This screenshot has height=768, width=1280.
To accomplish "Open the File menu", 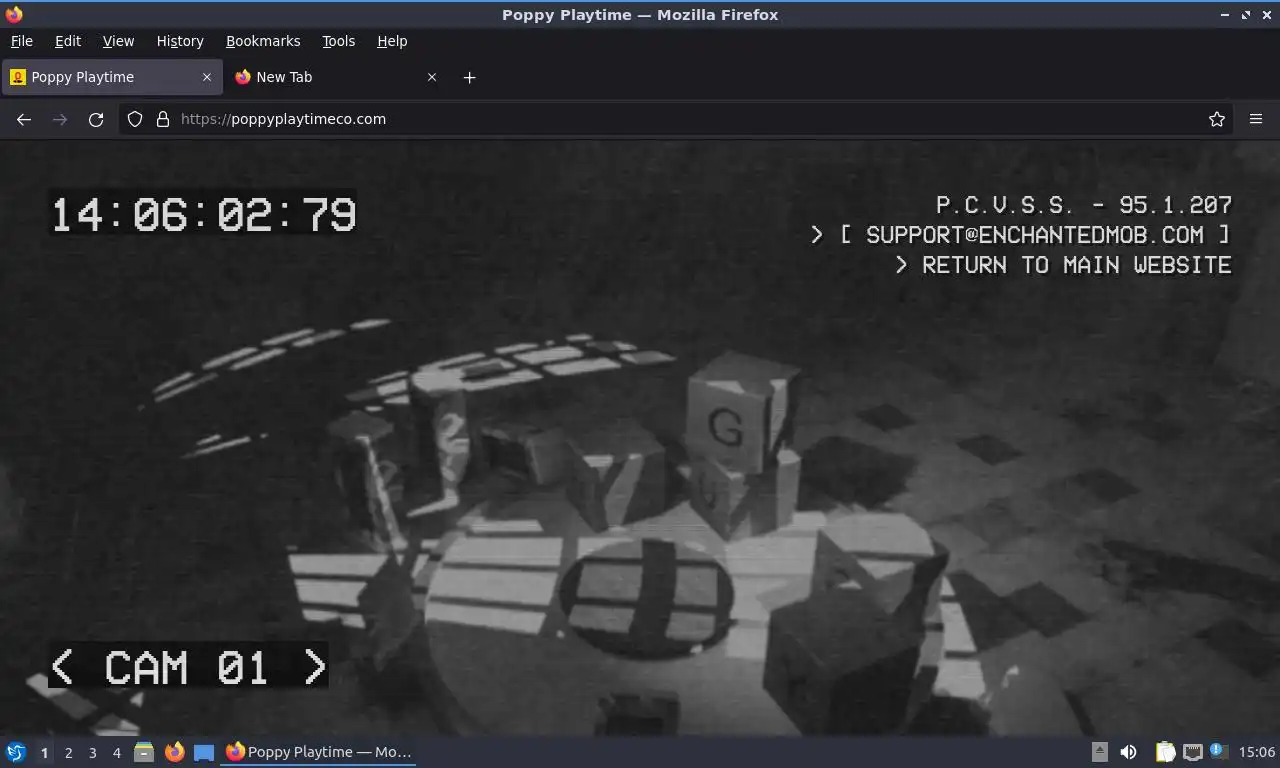I will 21,41.
